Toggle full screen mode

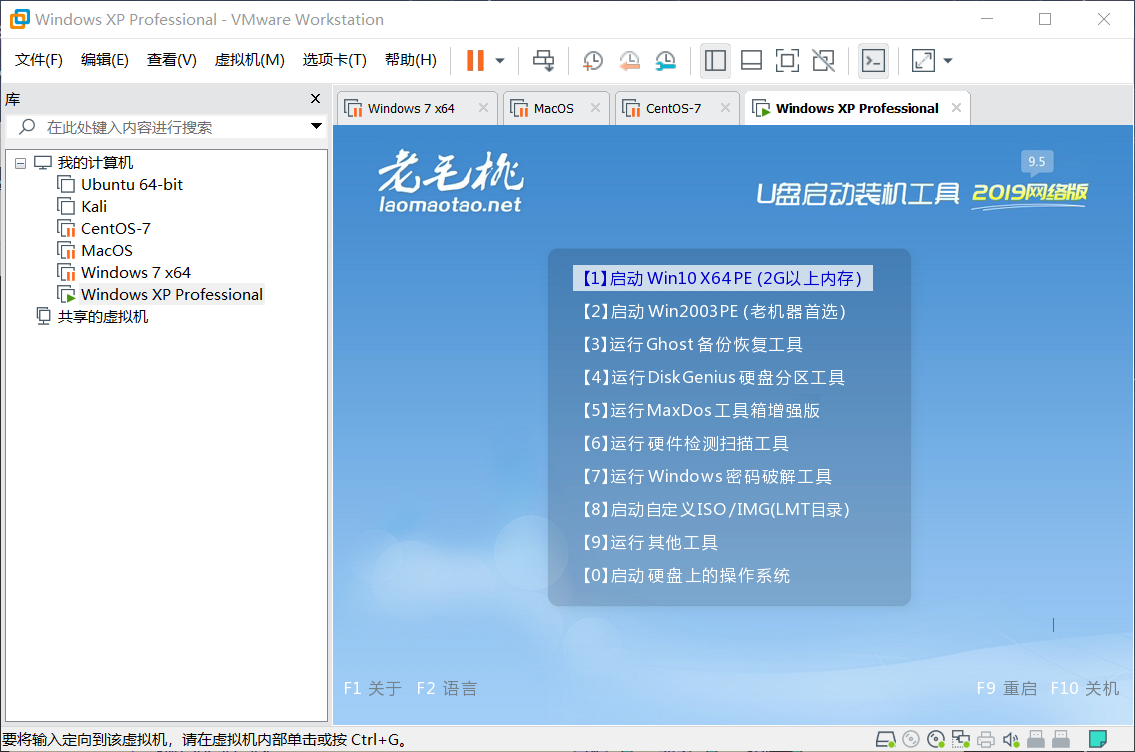click(787, 60)
